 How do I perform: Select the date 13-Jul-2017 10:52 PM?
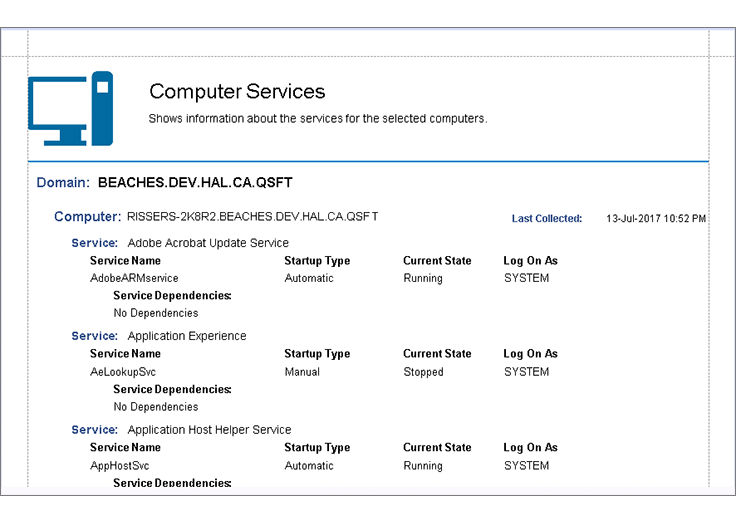pyautogui.click(x=656, y=219)
